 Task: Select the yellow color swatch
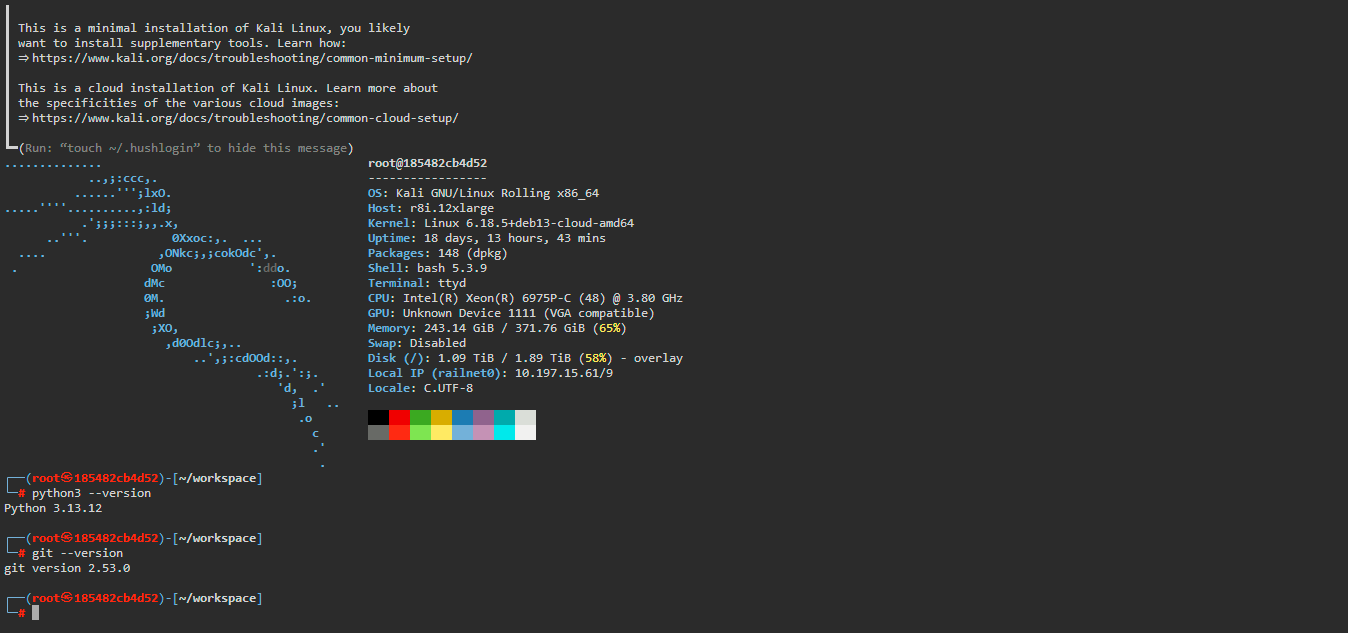pyautogui.click(x=441, y=417)
